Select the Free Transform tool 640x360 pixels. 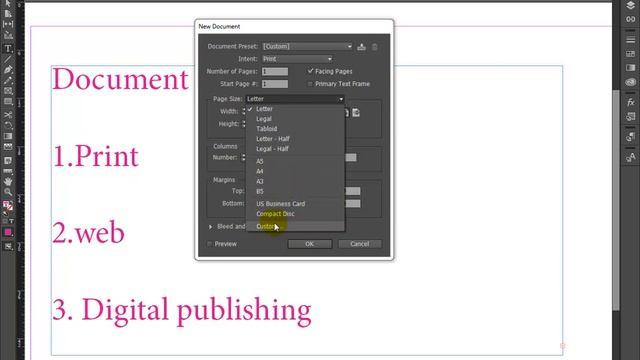click(8, 125)
